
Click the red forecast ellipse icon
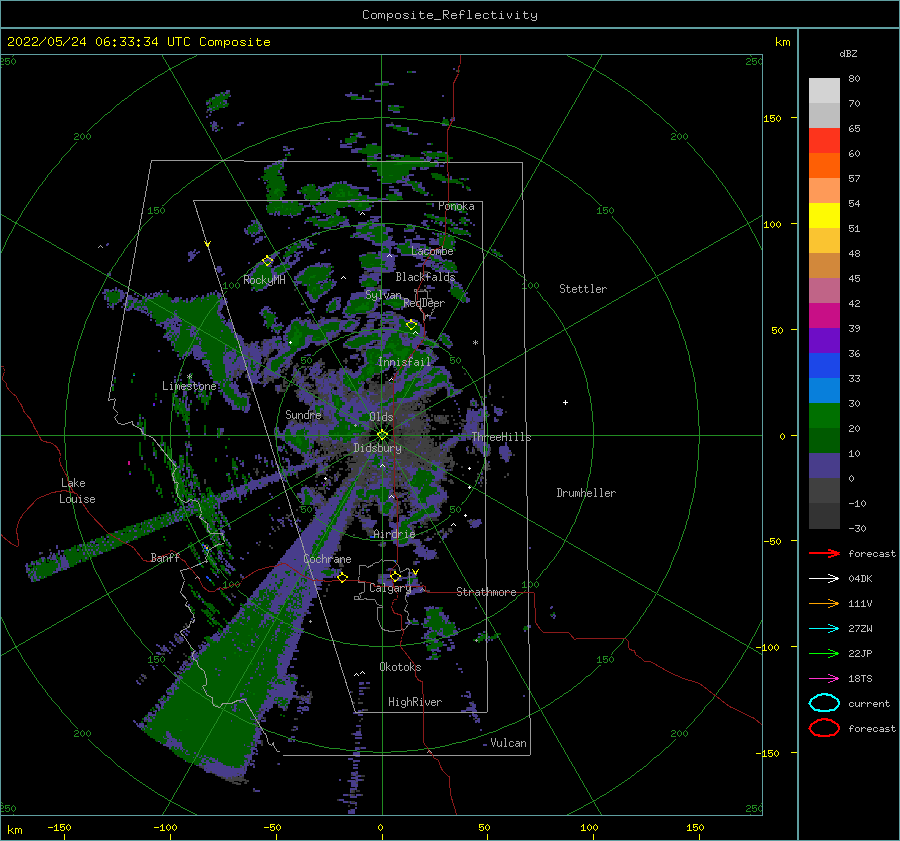pos(824,728)
